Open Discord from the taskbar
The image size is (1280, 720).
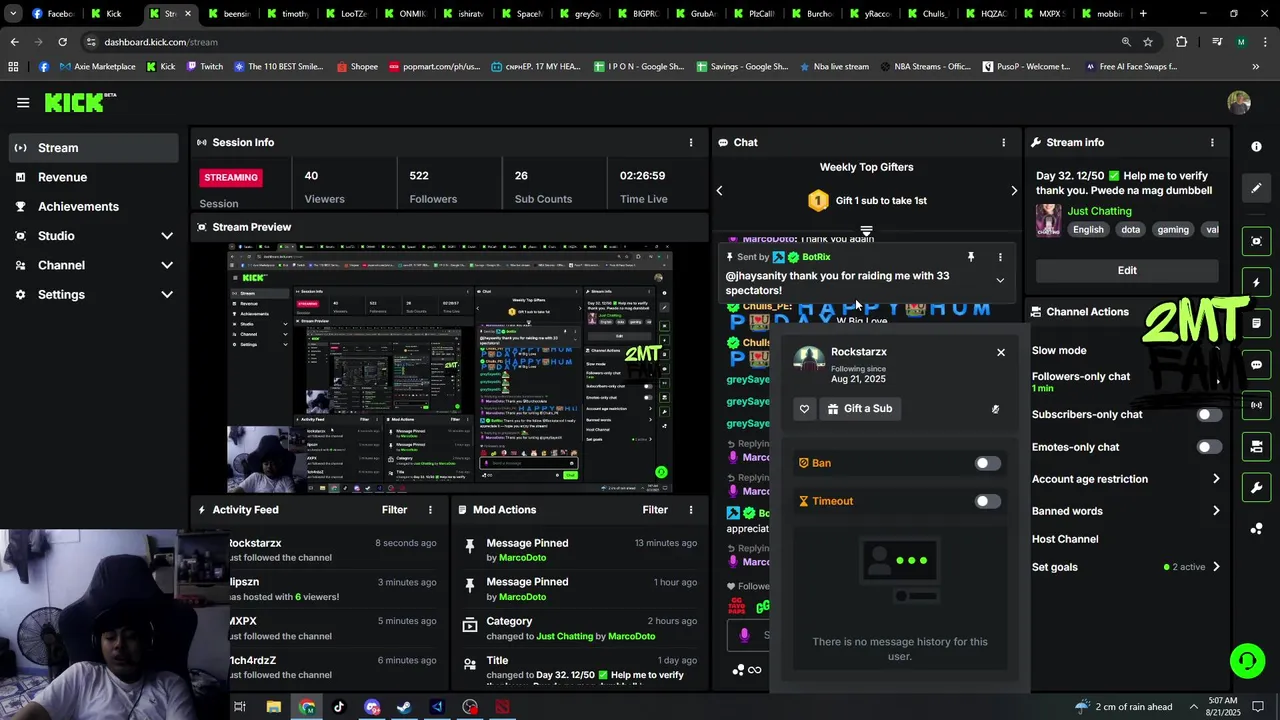(372, 707)
